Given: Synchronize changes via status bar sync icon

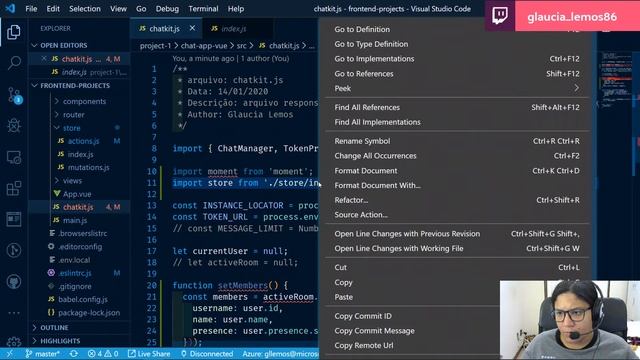Looking at the screenshot, I should point(73,354).
